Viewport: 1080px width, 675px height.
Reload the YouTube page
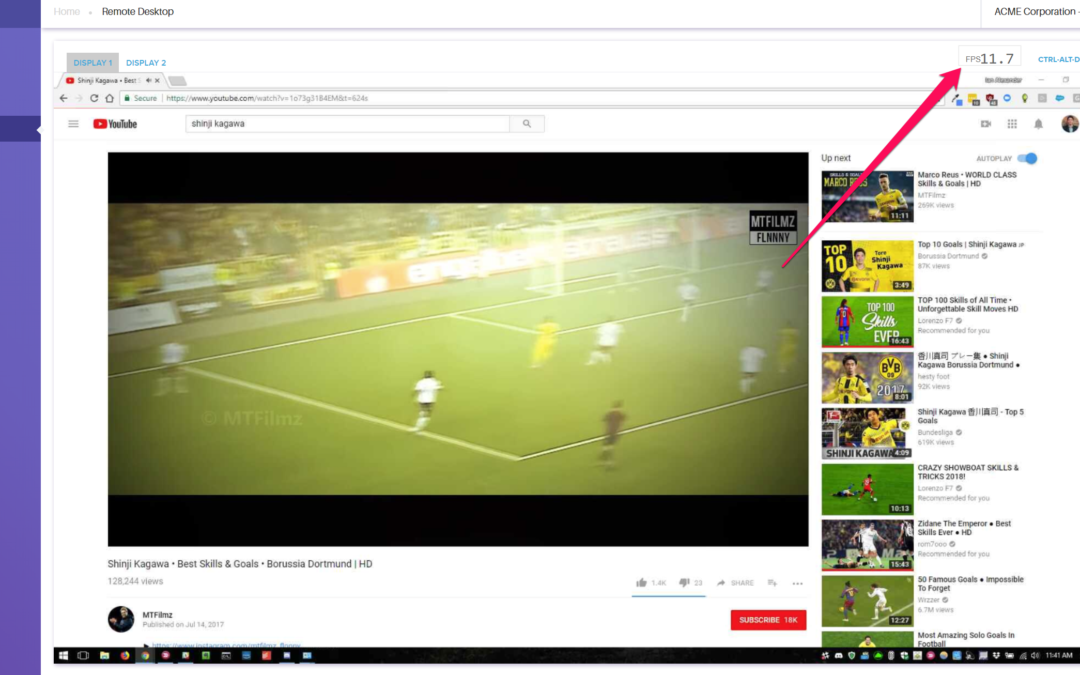(94, 98)
